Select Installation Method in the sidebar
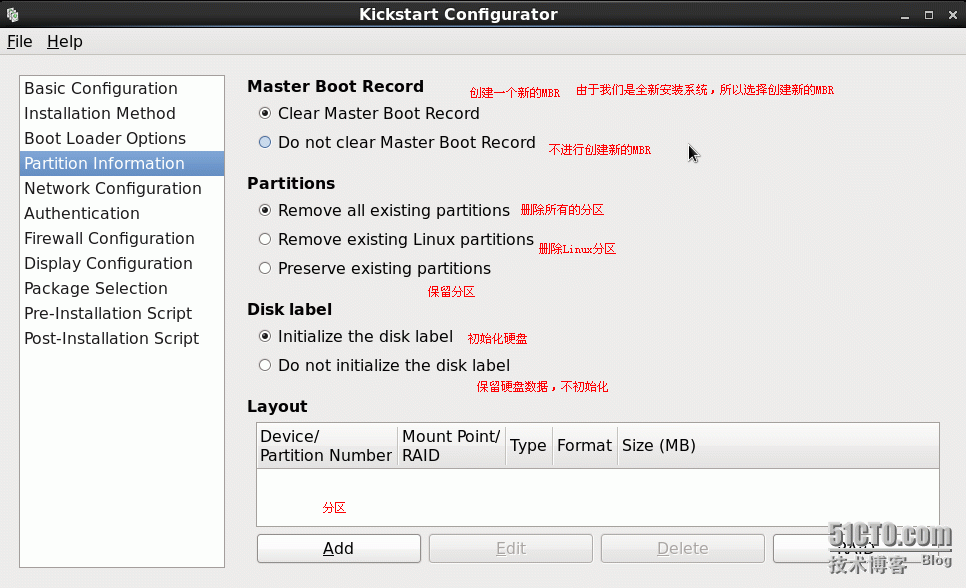This screenshot has width=966, height=588. [x=122, y=114]
